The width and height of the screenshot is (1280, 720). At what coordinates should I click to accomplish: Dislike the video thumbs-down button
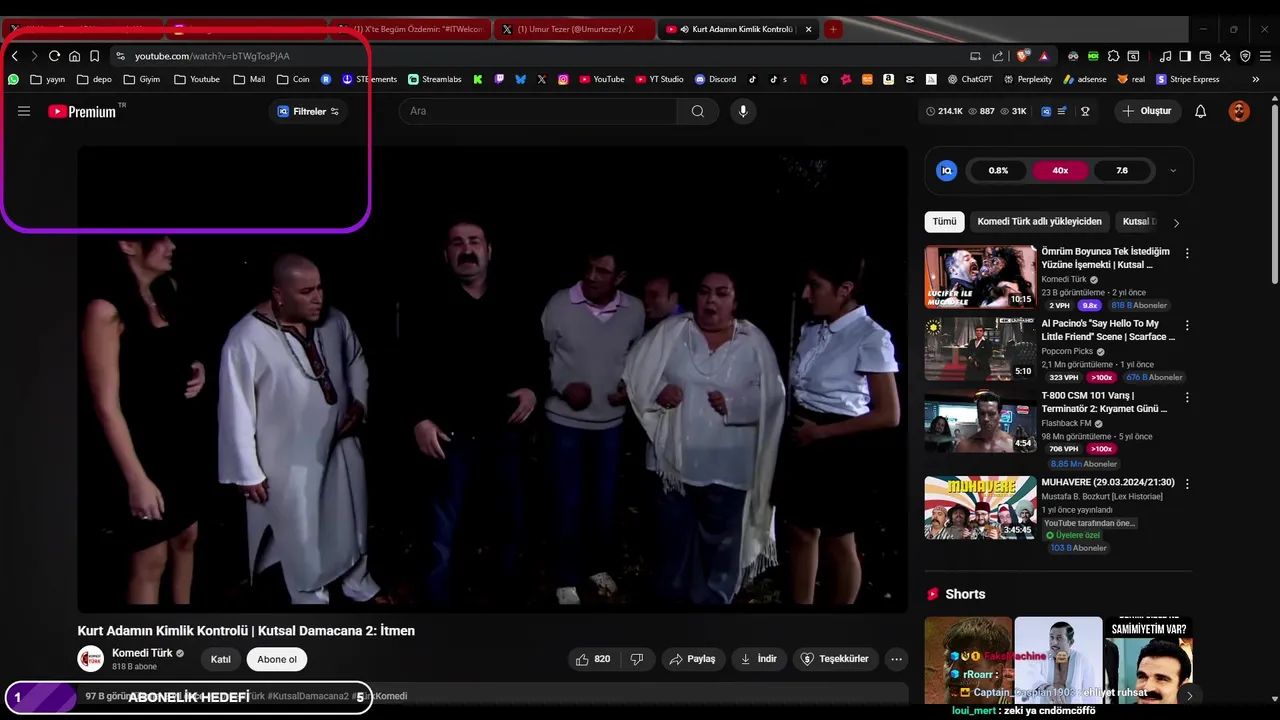(x=637, y=659)
